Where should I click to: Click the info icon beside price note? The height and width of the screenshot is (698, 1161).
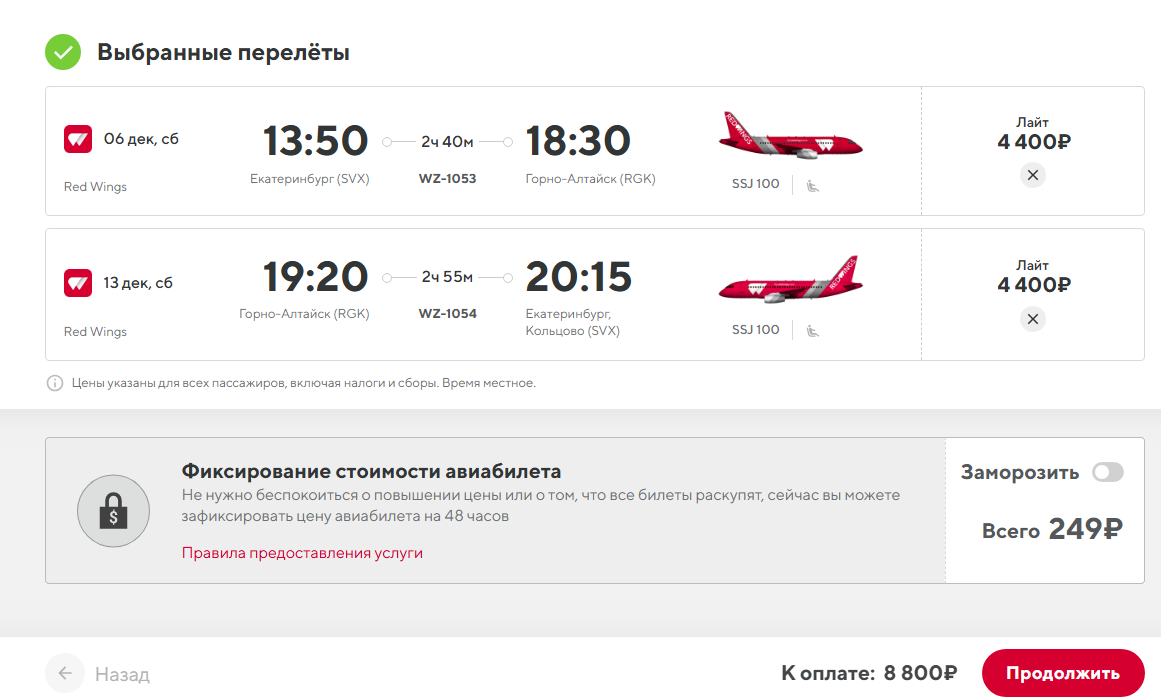pyautogui.click(x=55, y=383)
